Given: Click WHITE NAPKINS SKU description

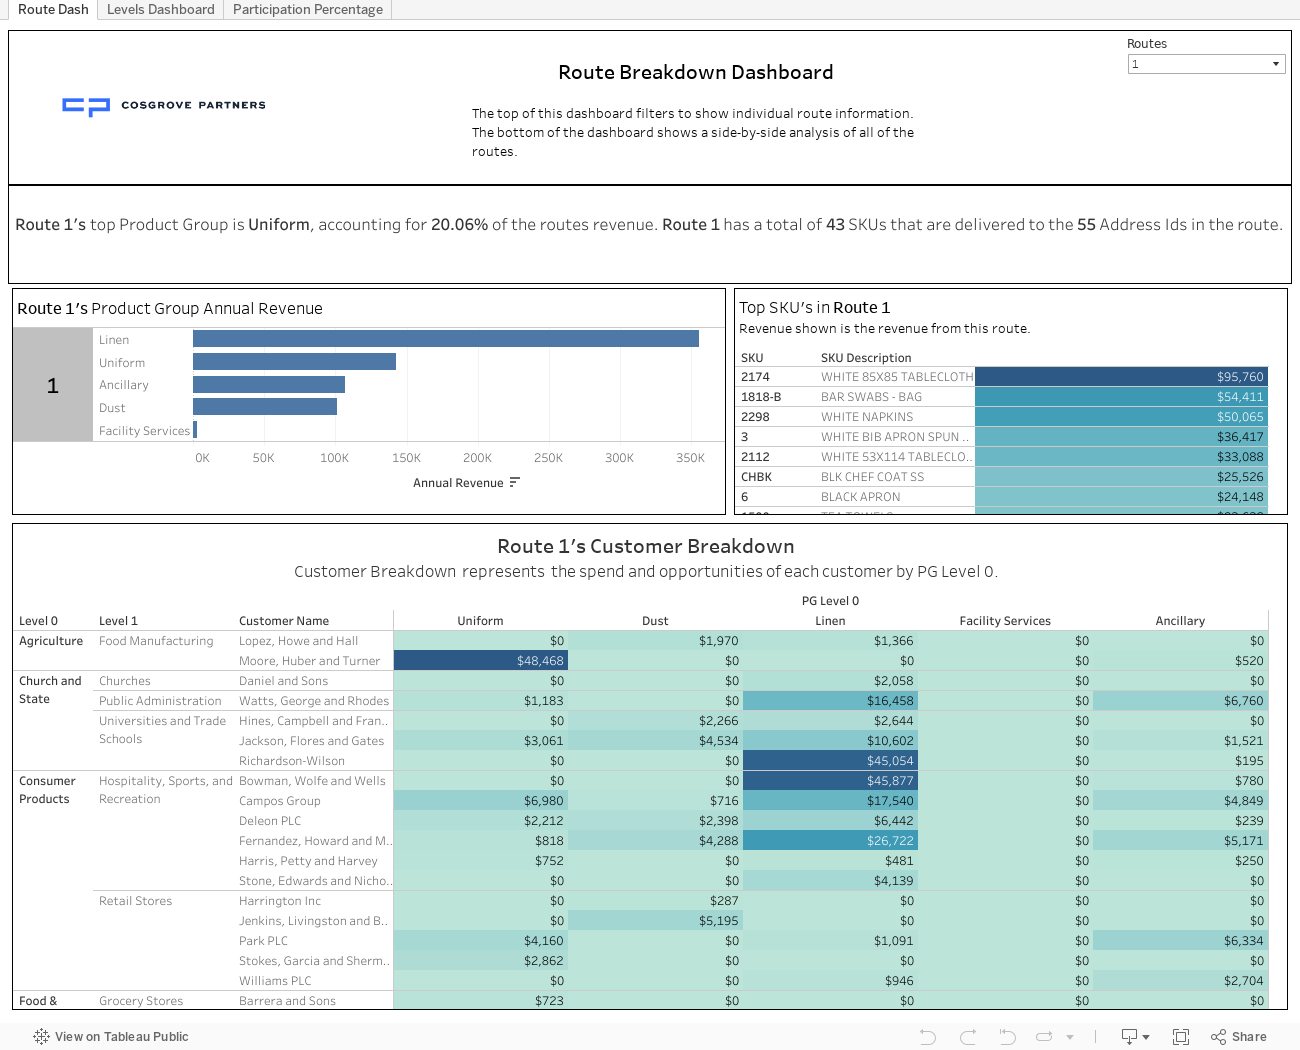Looking at the screenshot, I should coord(867,417).
